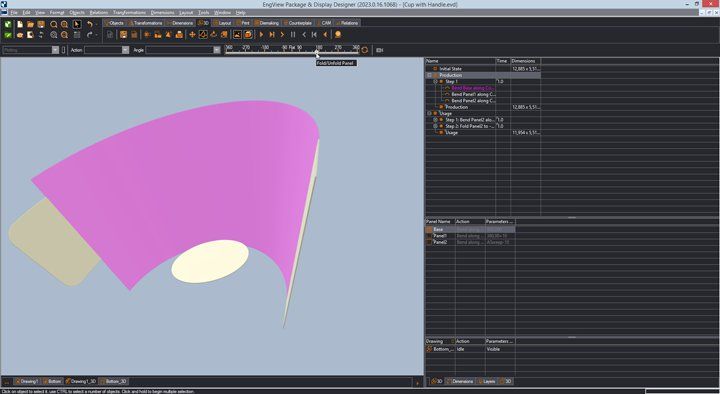Select the Panel1 row in panel list

pos(470,236)
